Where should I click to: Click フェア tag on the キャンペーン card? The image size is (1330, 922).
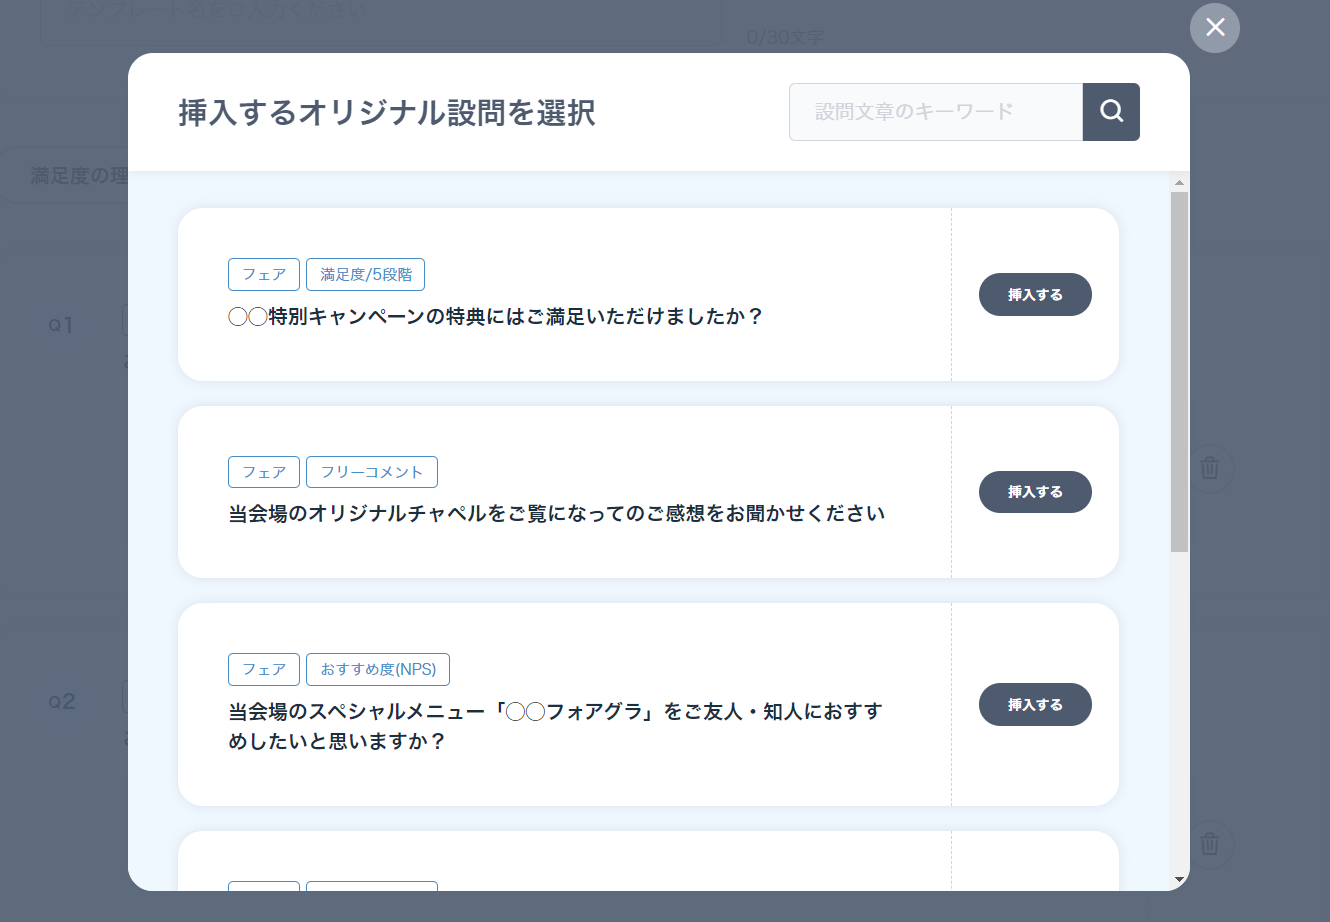[x=264, y=274]
